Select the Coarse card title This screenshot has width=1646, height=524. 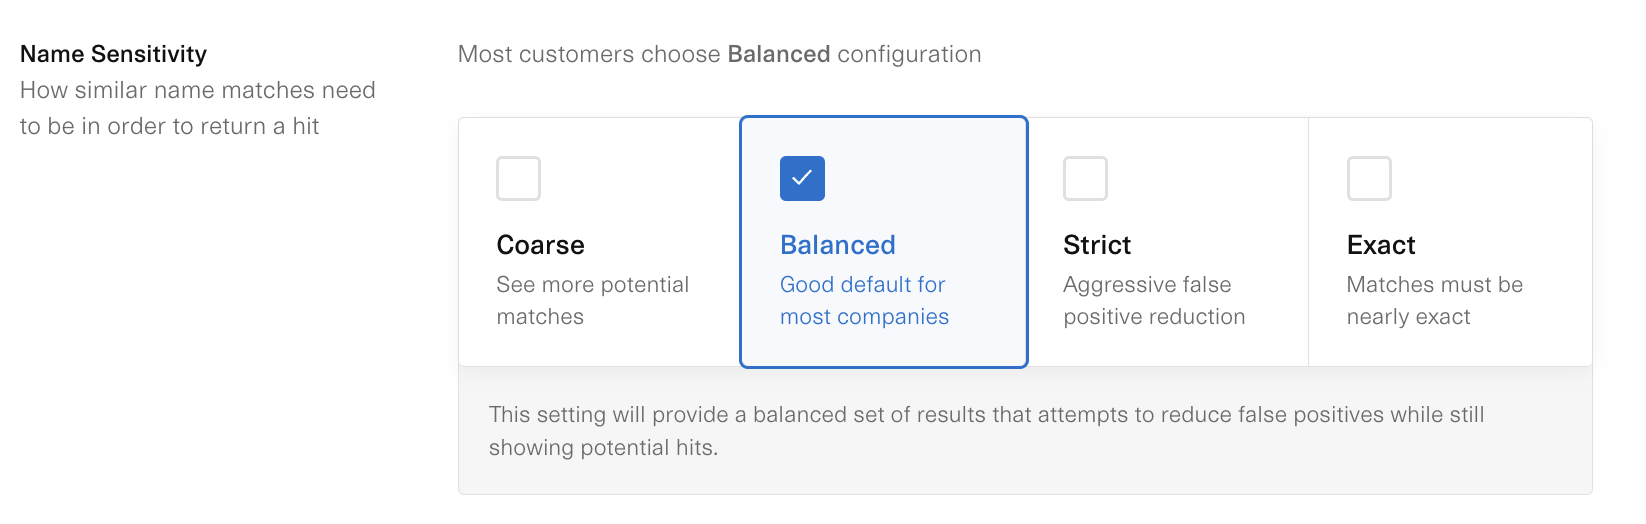[540, 245]
